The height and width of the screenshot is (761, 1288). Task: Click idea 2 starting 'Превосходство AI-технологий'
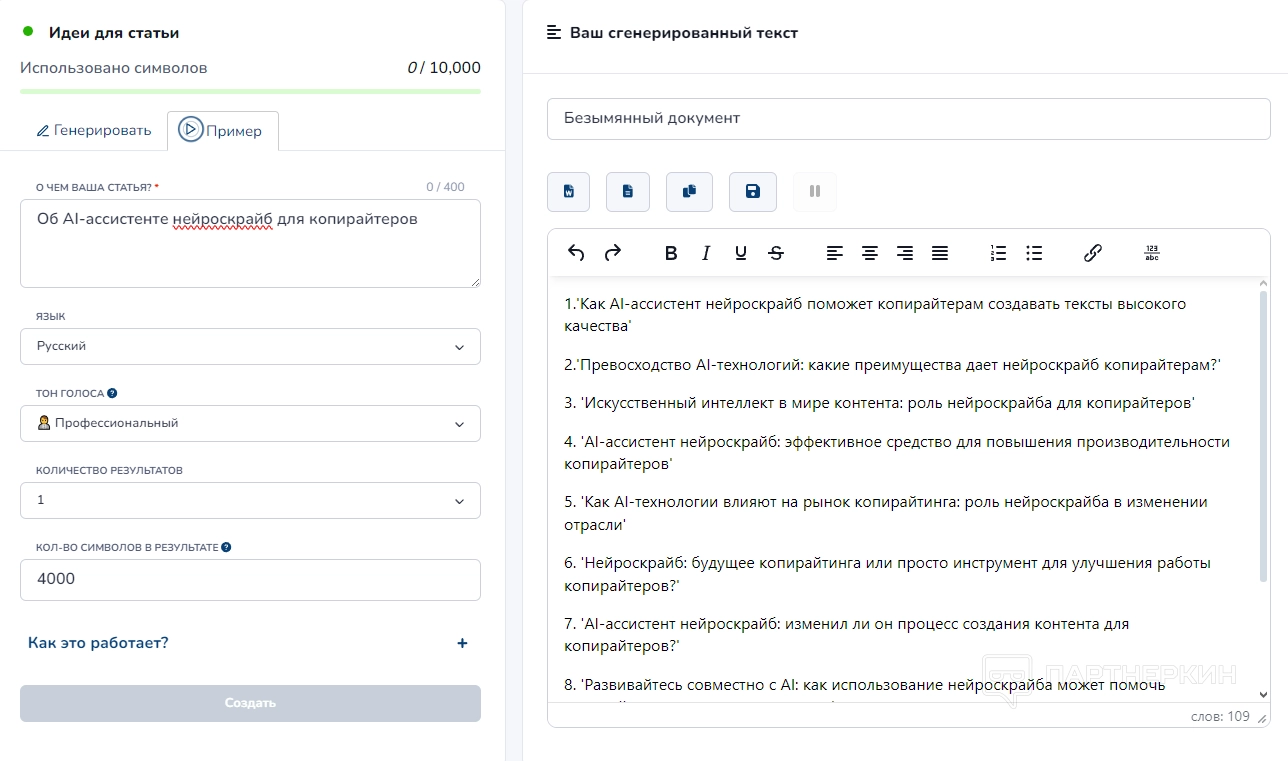[x=892, y=365]
